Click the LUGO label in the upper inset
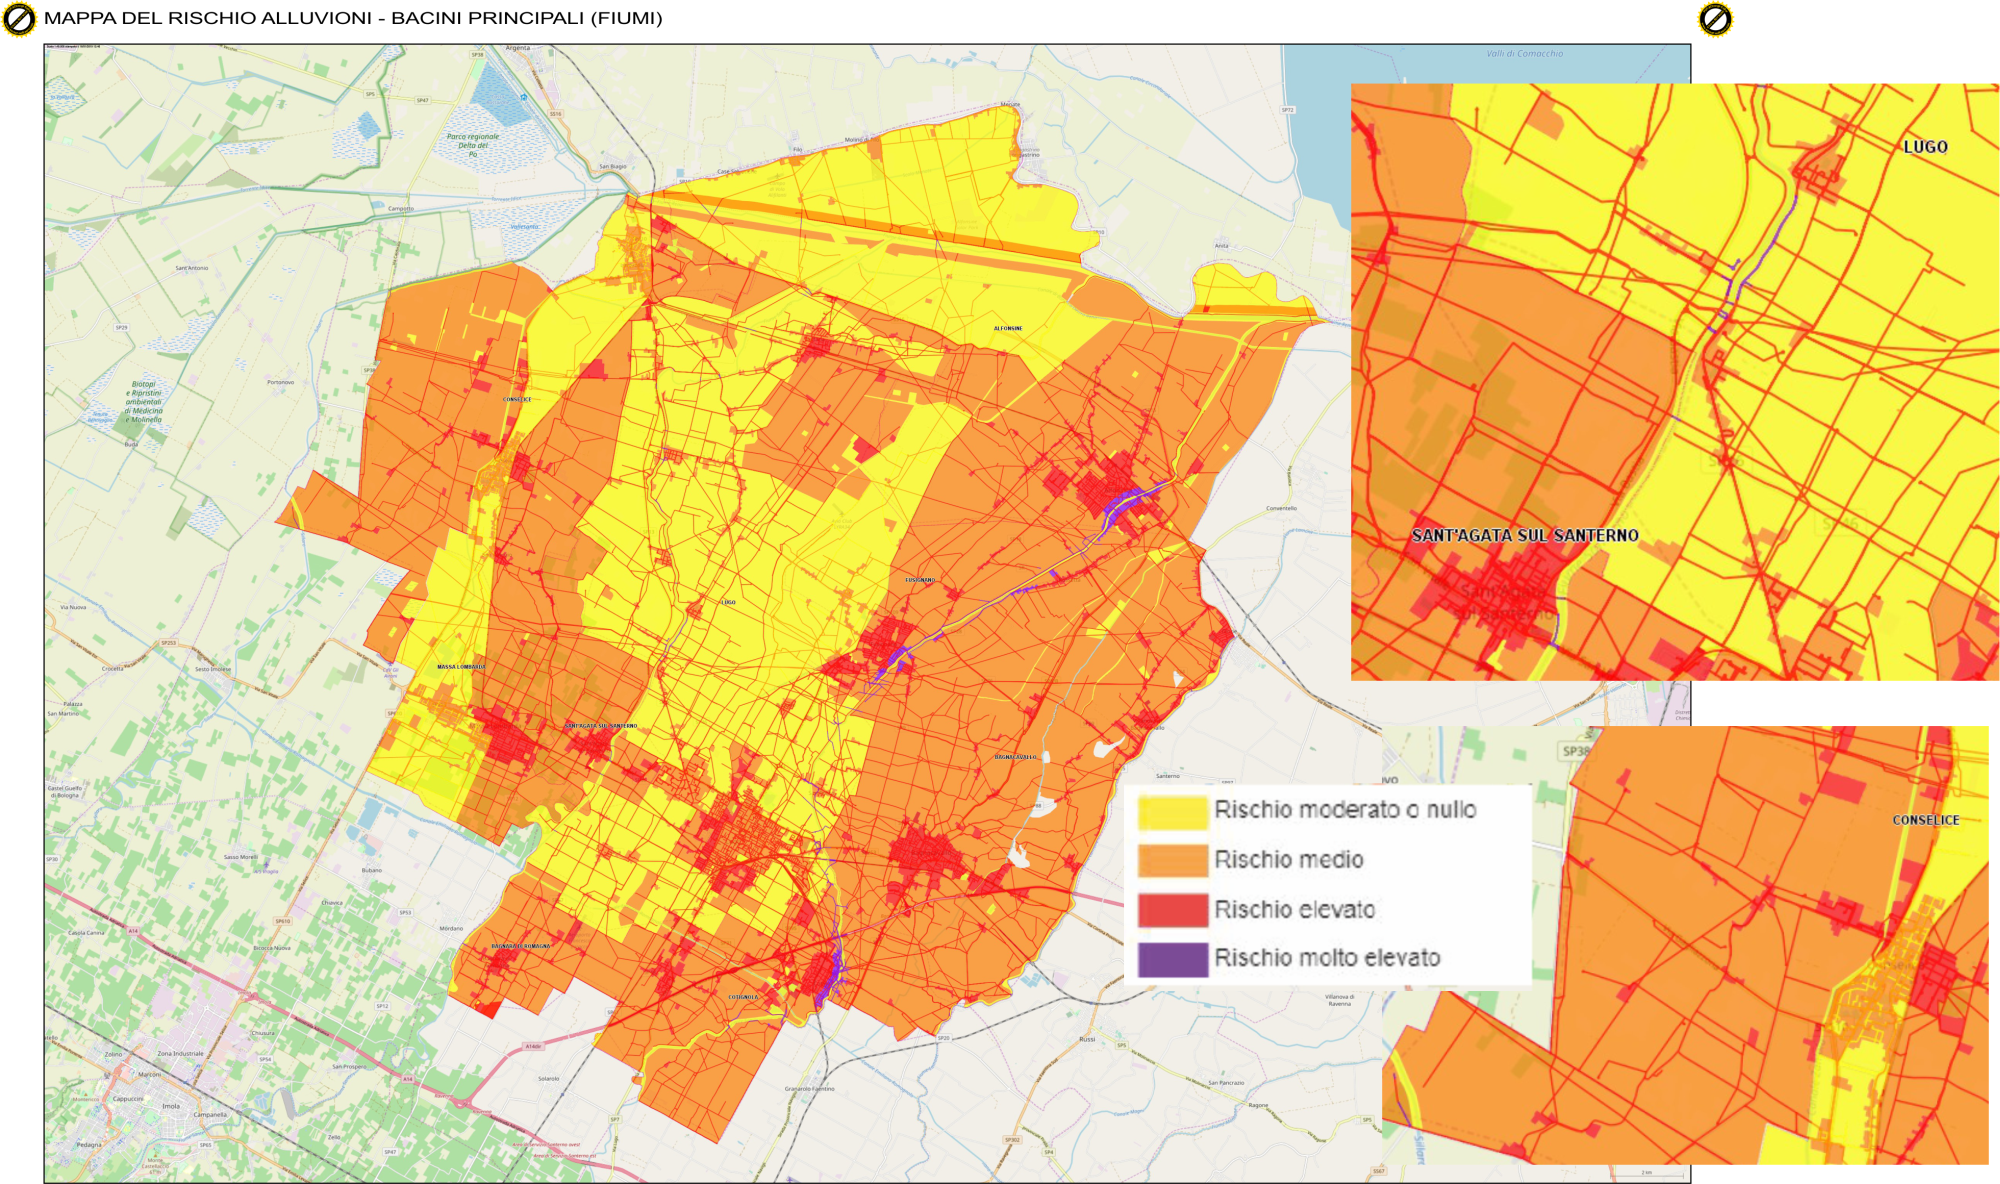Image resolution: width=2000 pixels, height=1184 pixels. (x=1925, y=147)
